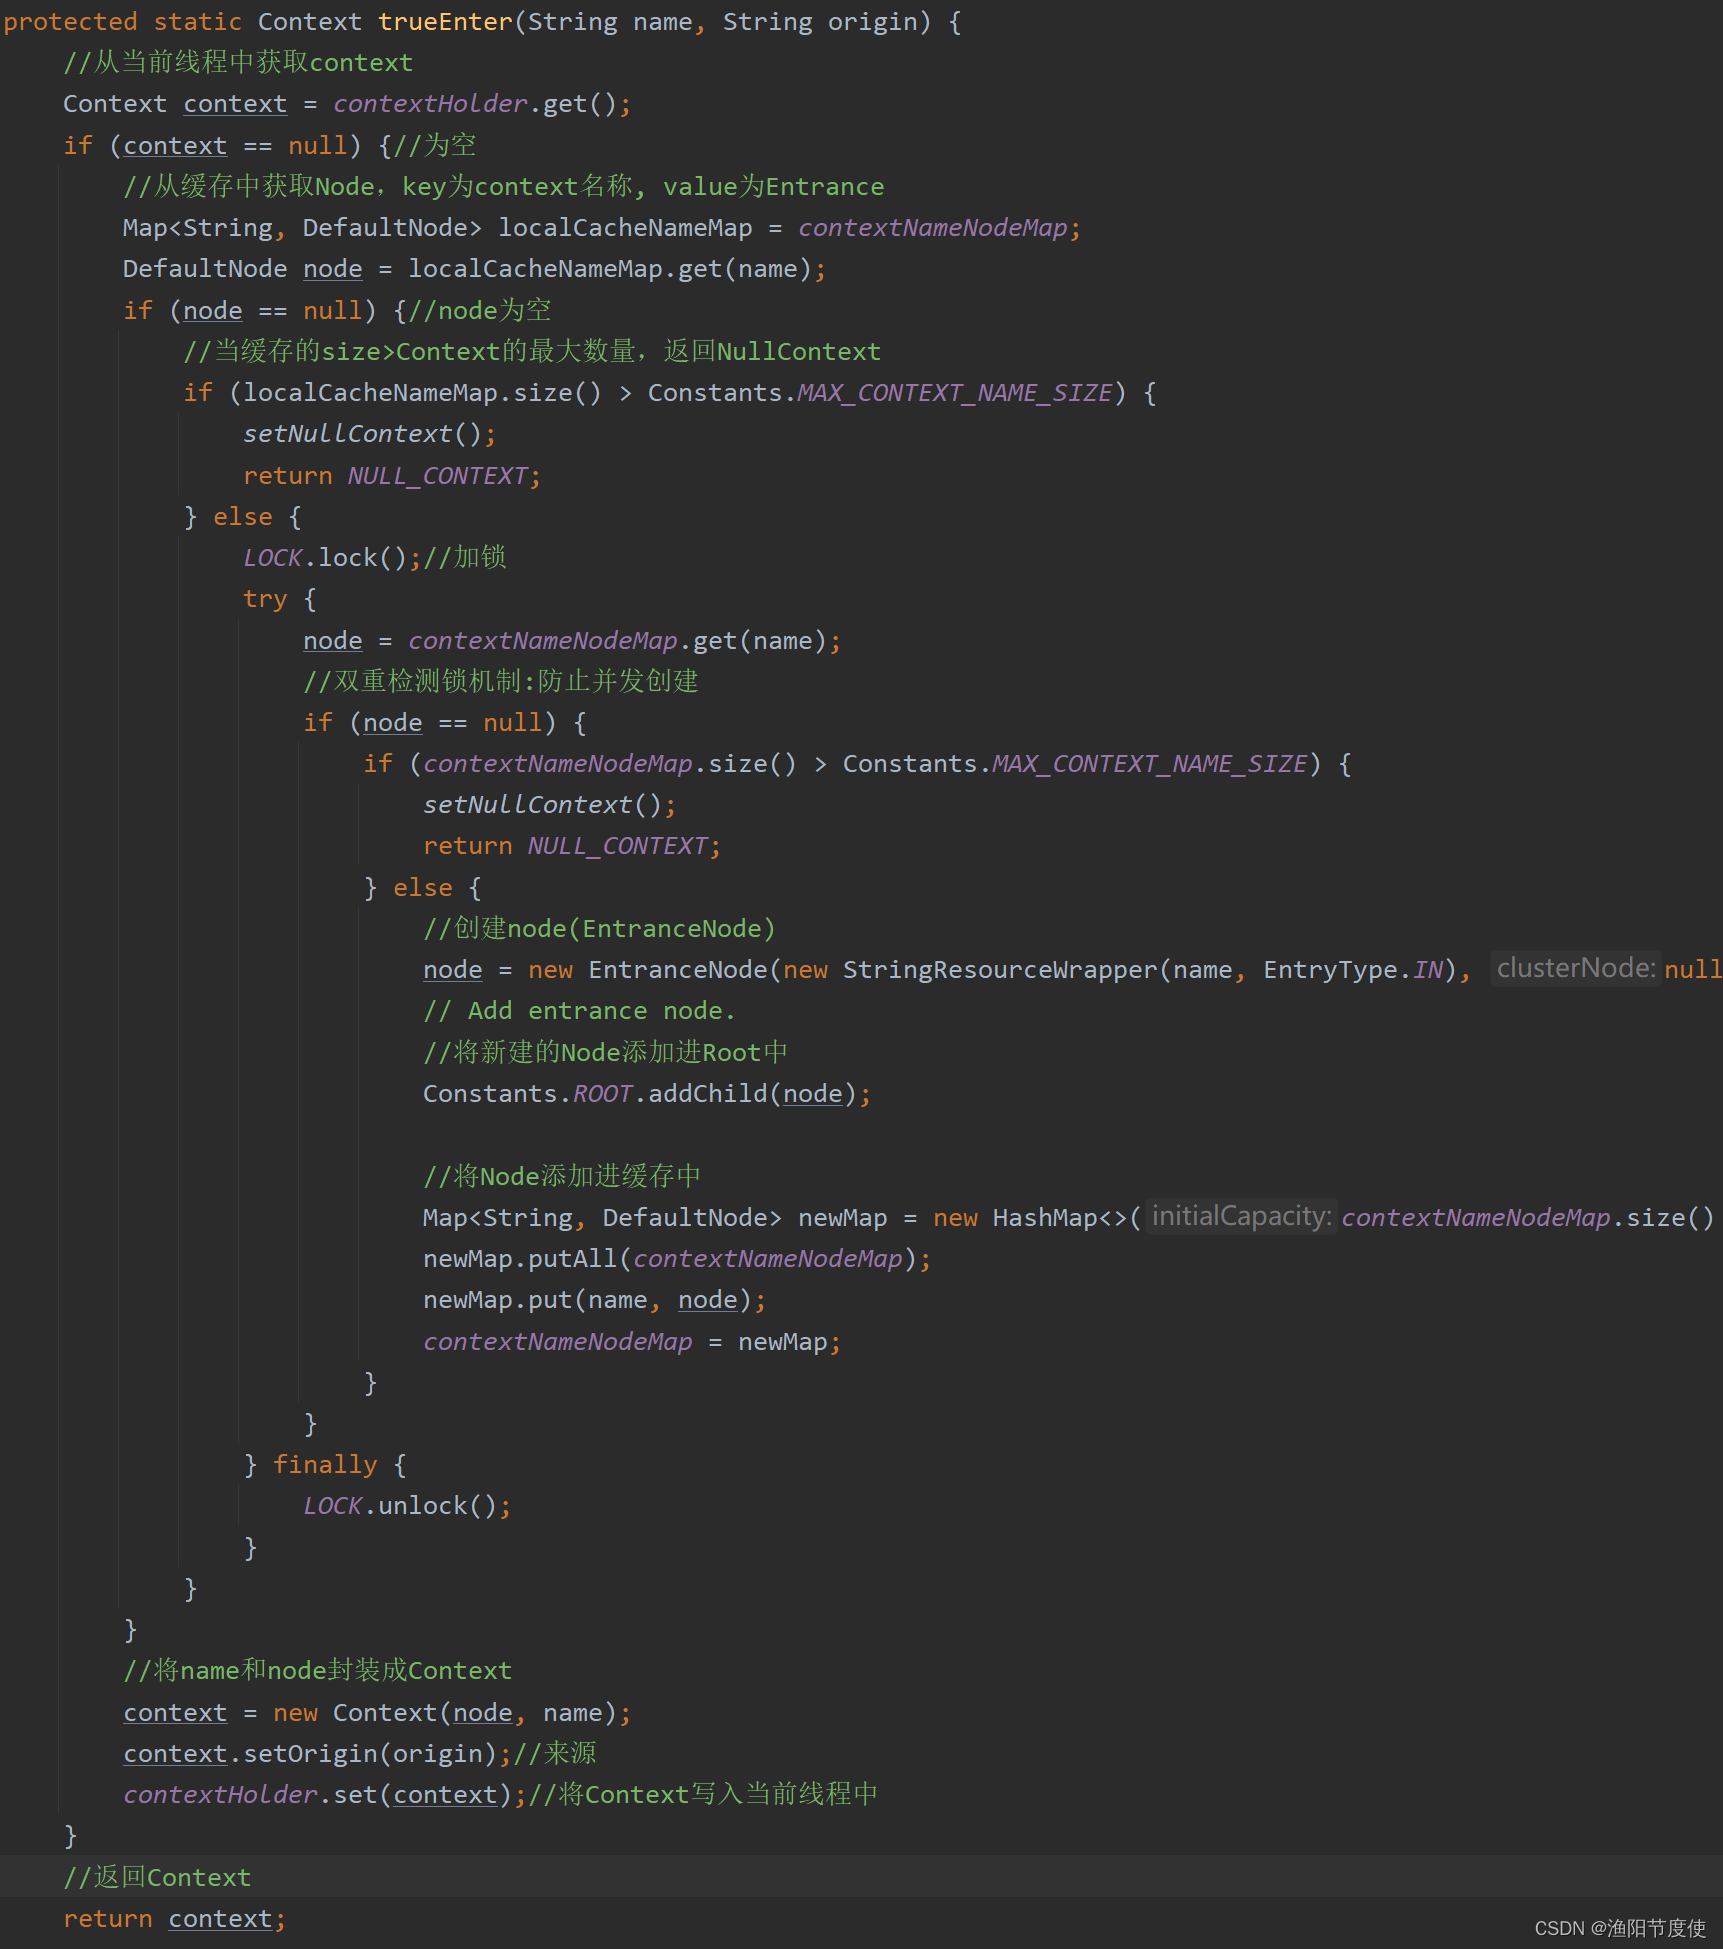This screenshot has height=1949, width=1723.
Task: Click localCacheNameMap.get(name) expression
Action: click(610, 269)
